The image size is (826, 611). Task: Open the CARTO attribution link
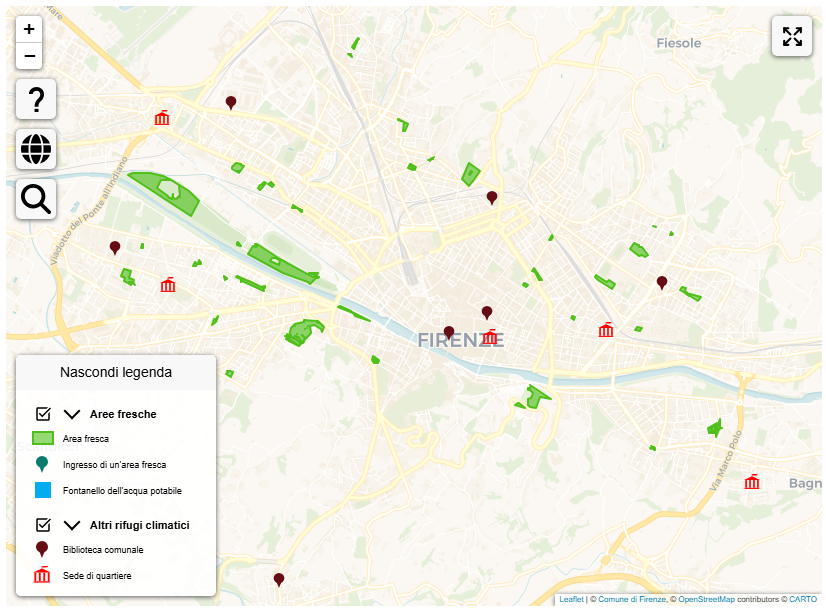coord(803,599)
